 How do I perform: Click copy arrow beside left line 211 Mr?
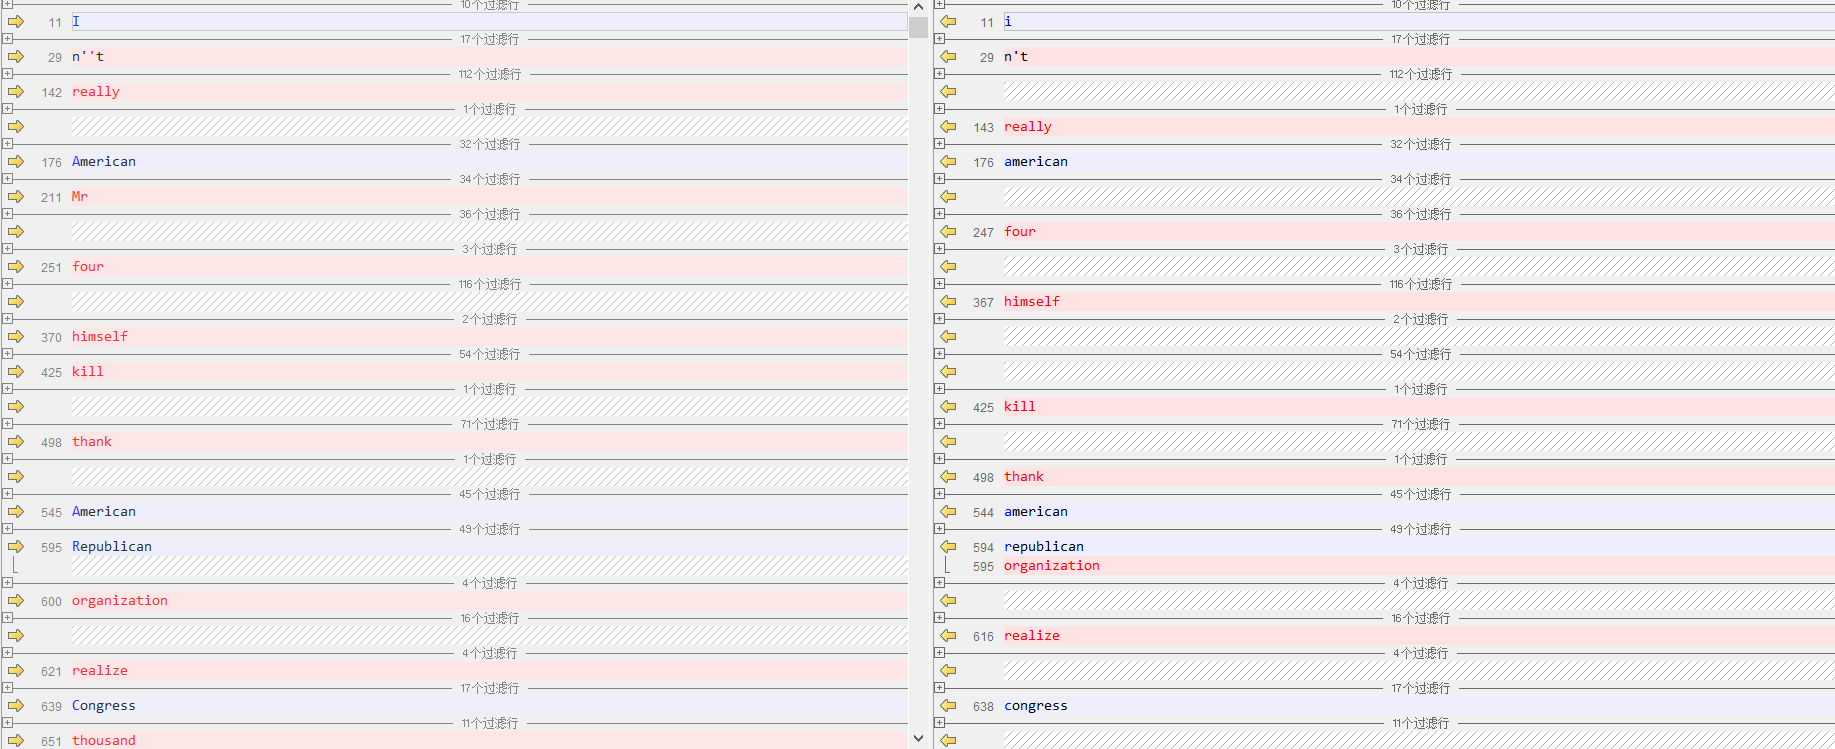coord(16,197)
